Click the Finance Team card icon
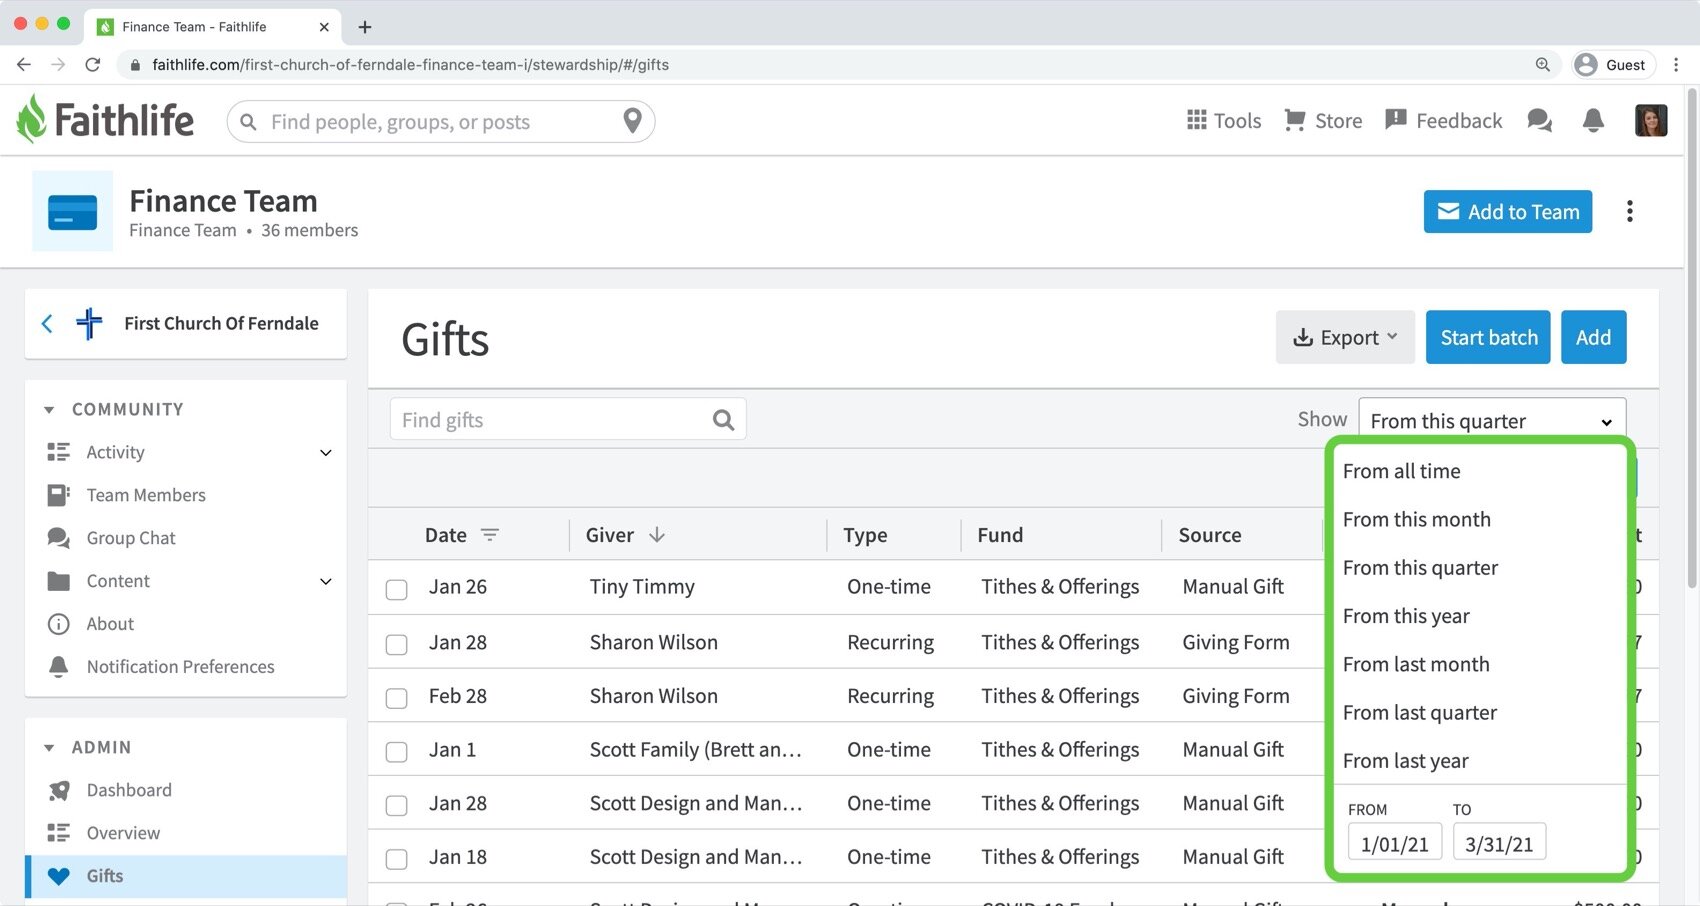 (x=73, y=211)
